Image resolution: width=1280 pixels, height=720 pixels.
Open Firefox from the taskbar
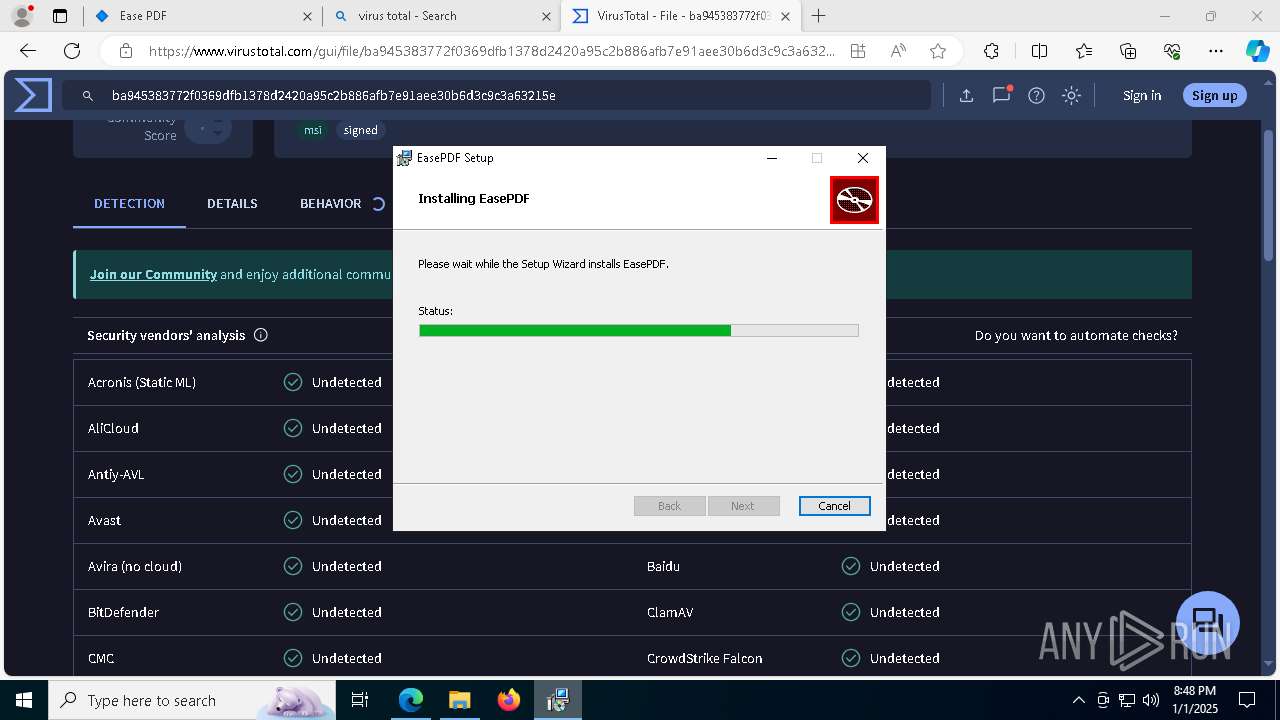[x=509, y=700]
